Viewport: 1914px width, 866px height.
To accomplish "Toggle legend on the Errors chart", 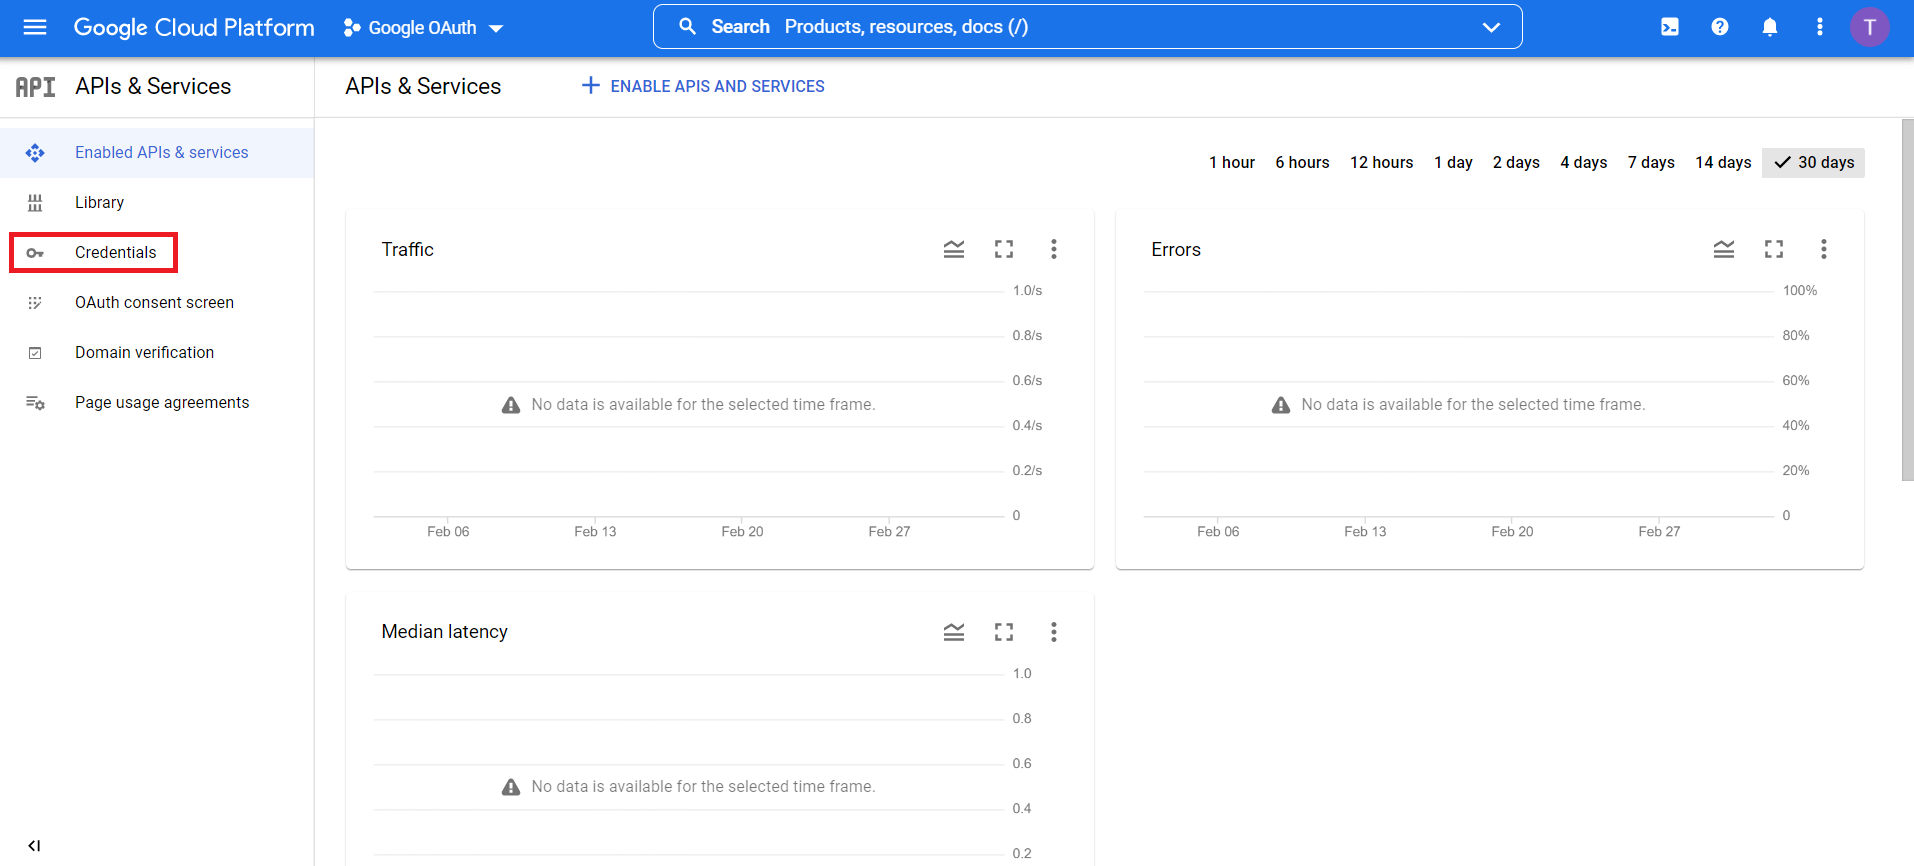I will (1724, 249).
